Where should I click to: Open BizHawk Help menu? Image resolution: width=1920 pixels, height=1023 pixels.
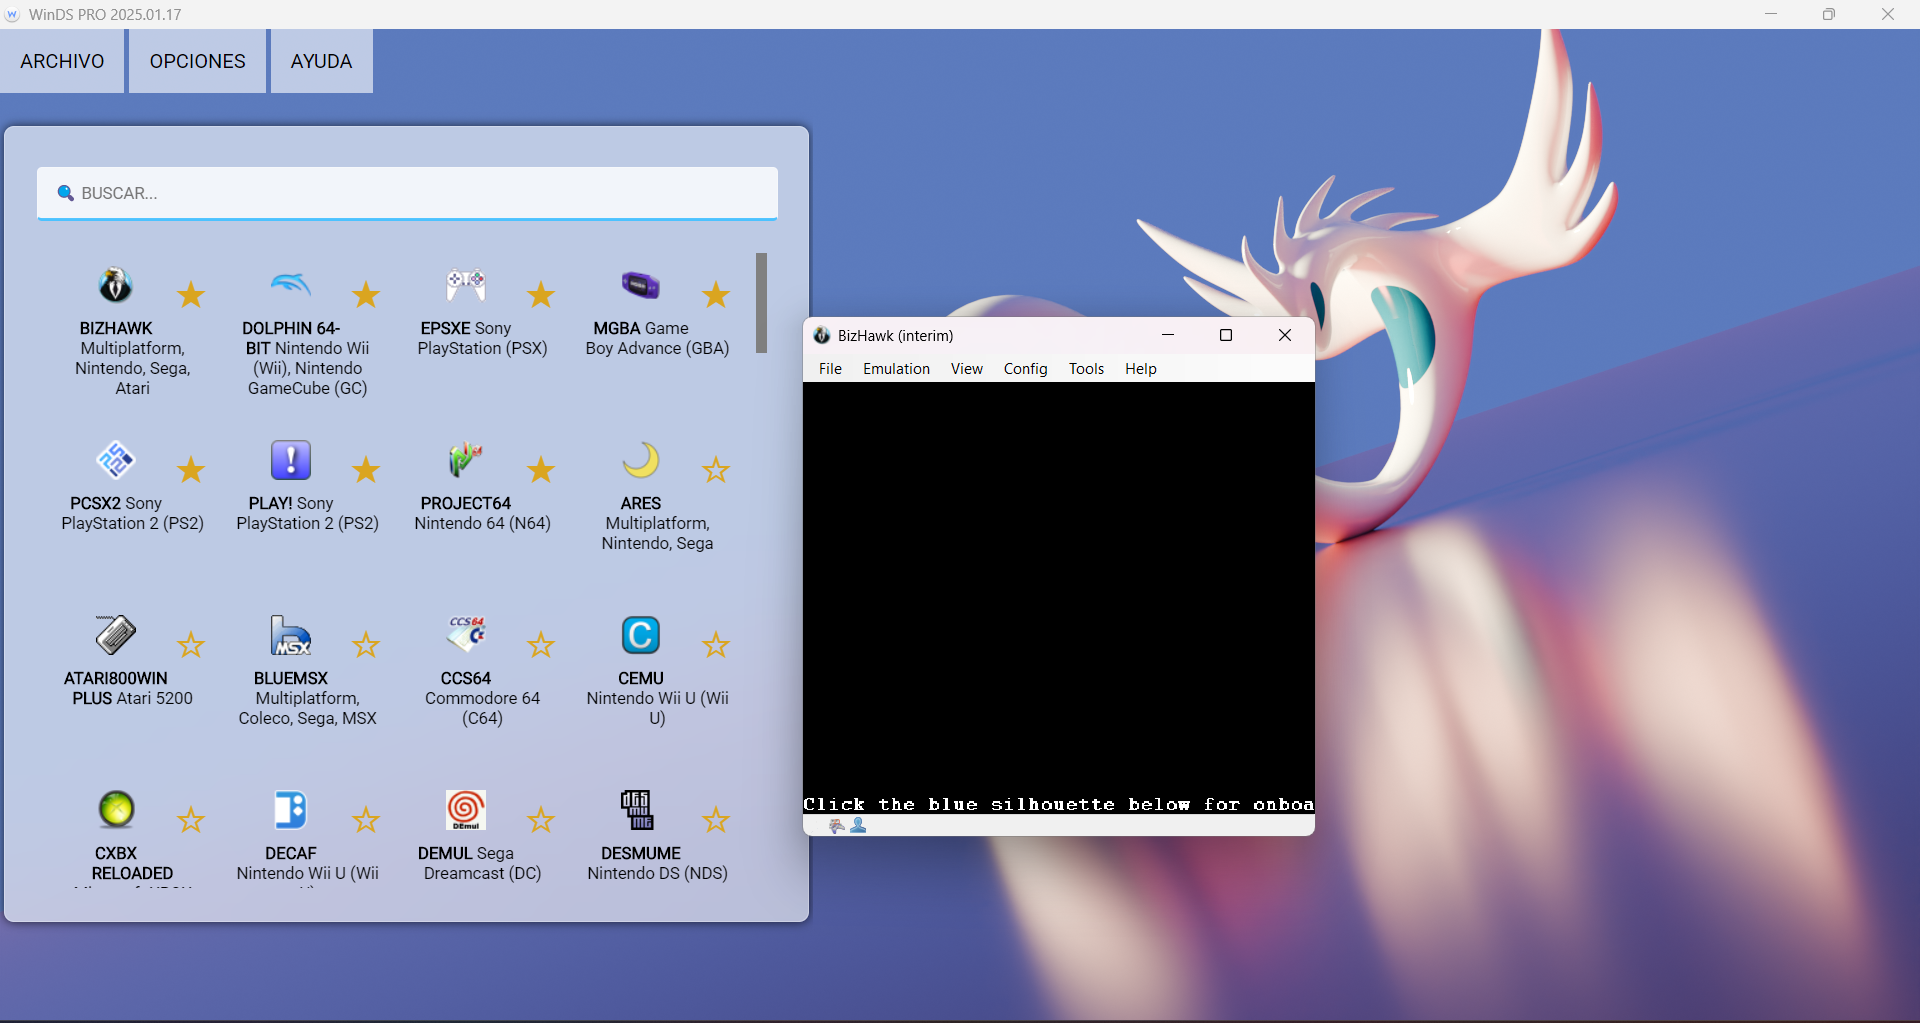point(1140,369)
